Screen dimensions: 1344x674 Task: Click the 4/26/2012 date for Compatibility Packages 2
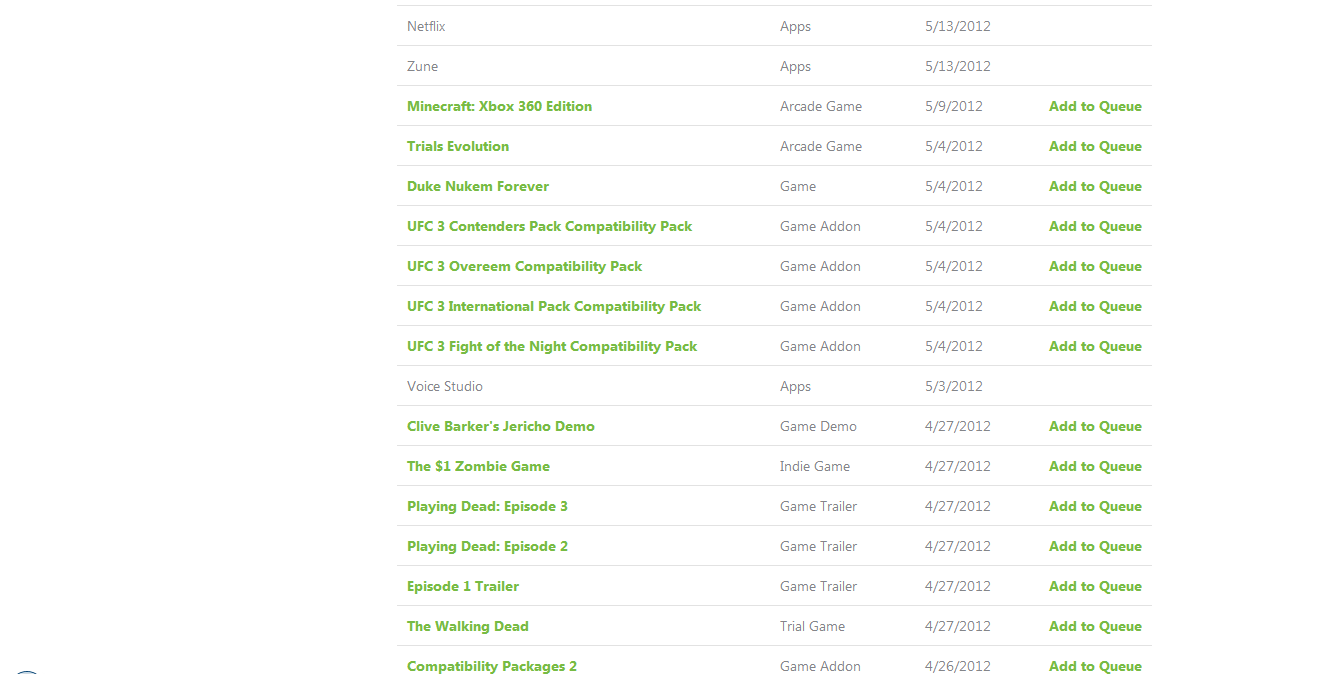tap(958, 666)
